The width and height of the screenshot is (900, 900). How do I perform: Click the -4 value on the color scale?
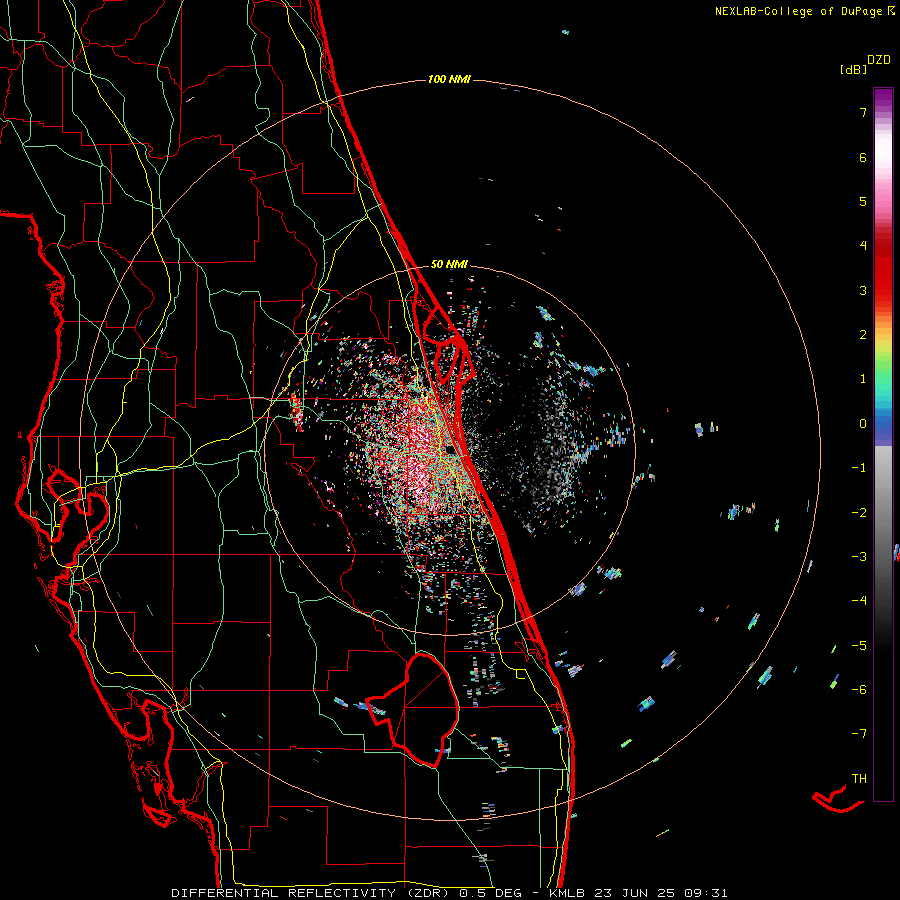coord(859,601)
